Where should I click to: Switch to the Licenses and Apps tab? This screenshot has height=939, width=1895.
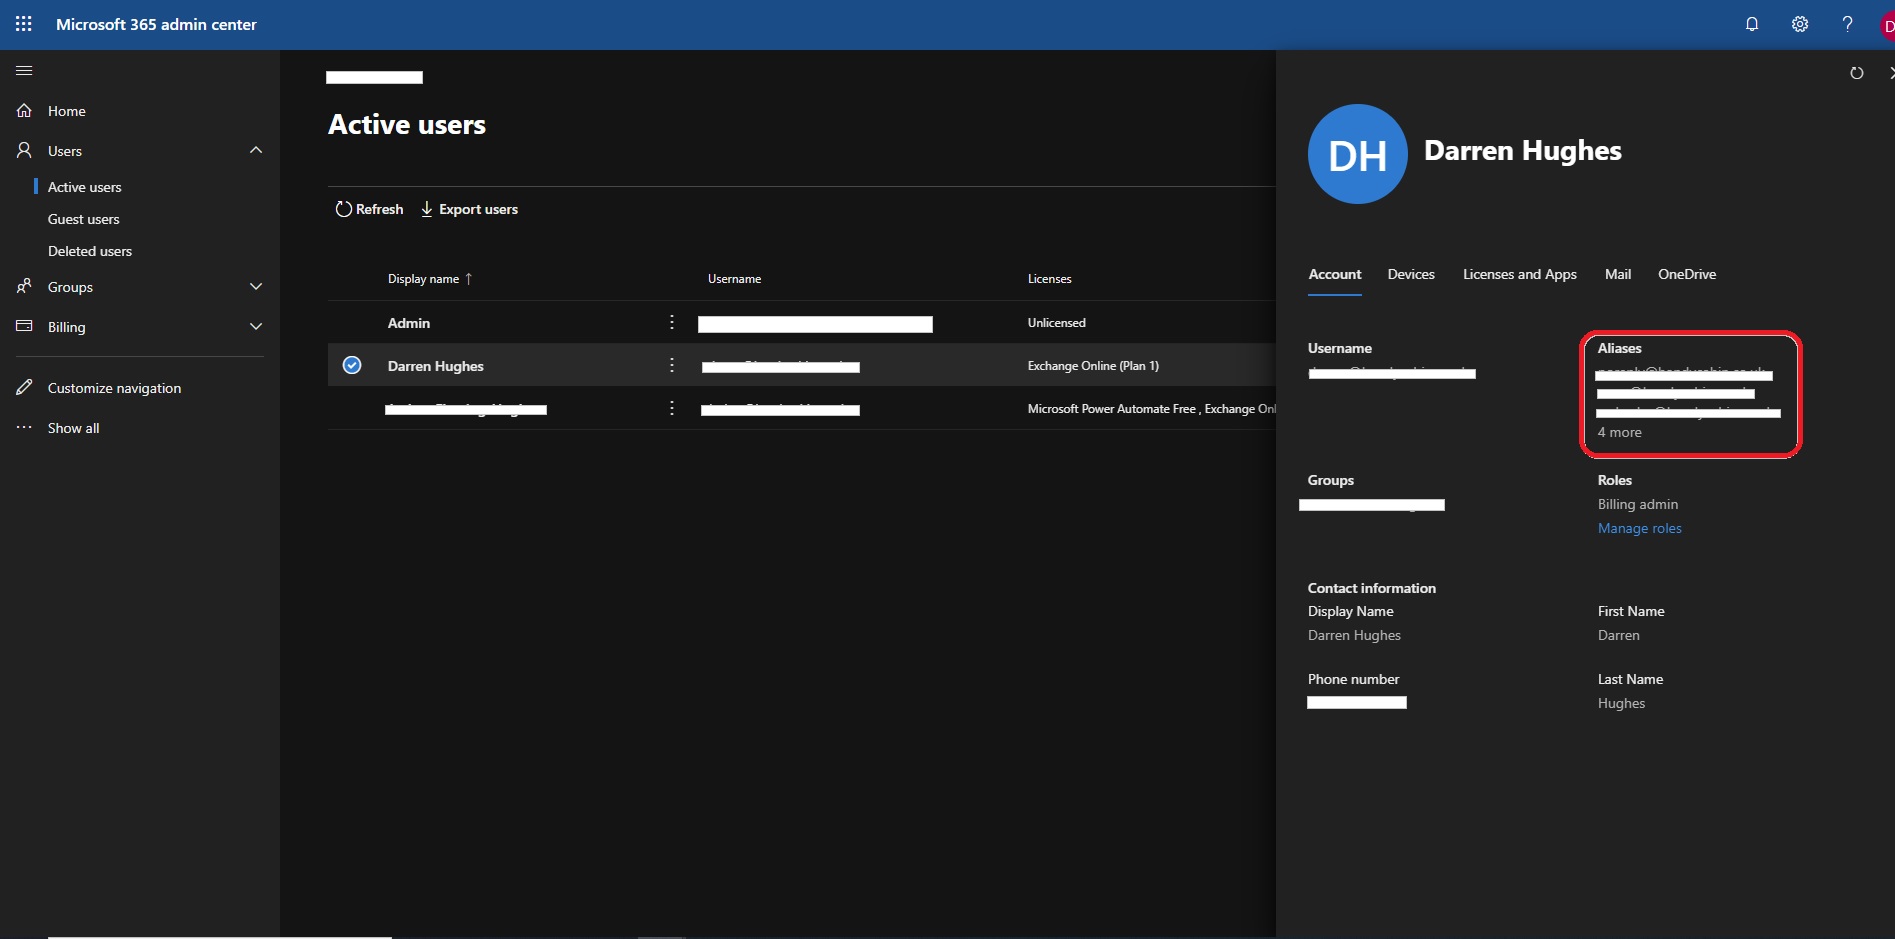1519,274
